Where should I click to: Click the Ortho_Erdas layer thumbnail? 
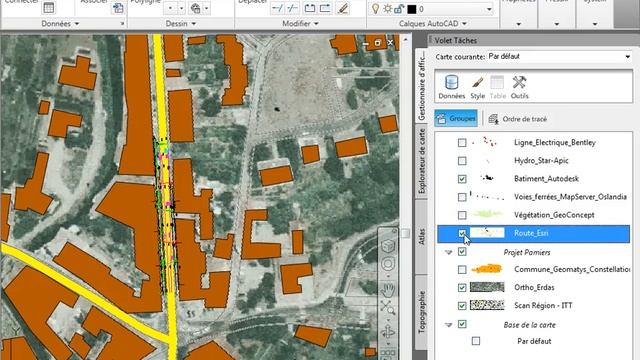487,287
